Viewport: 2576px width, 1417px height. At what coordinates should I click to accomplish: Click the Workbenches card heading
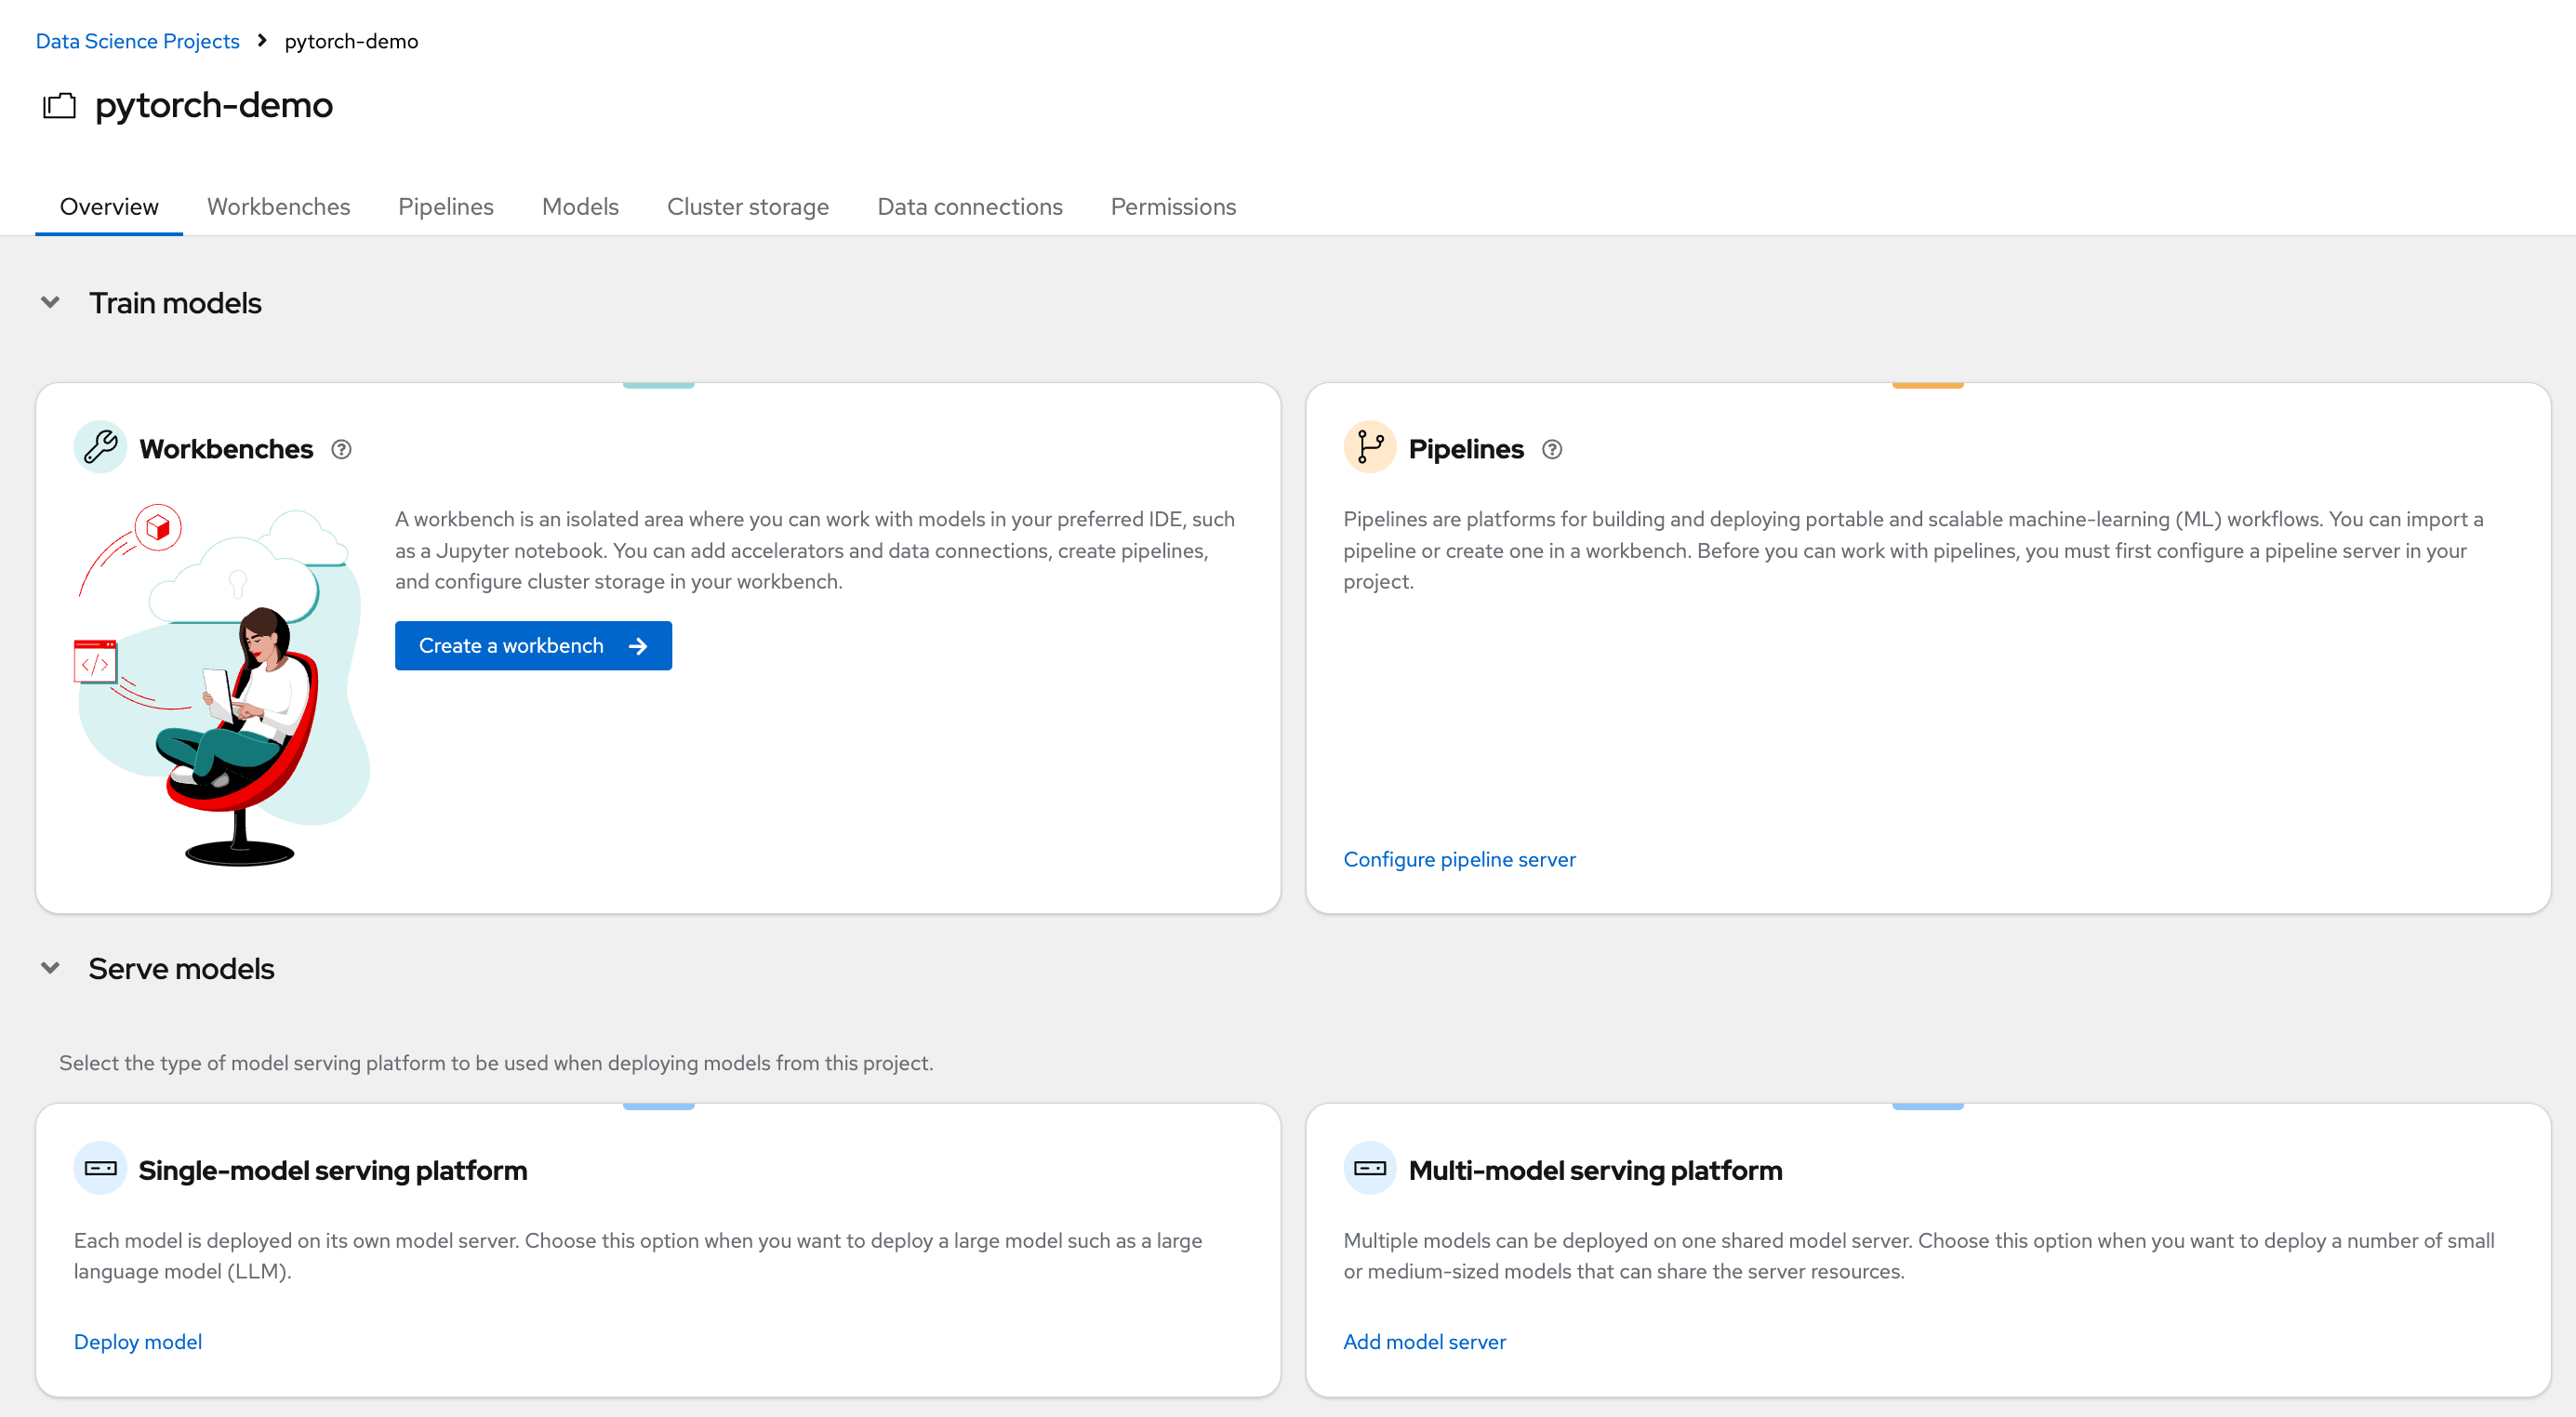226,449
